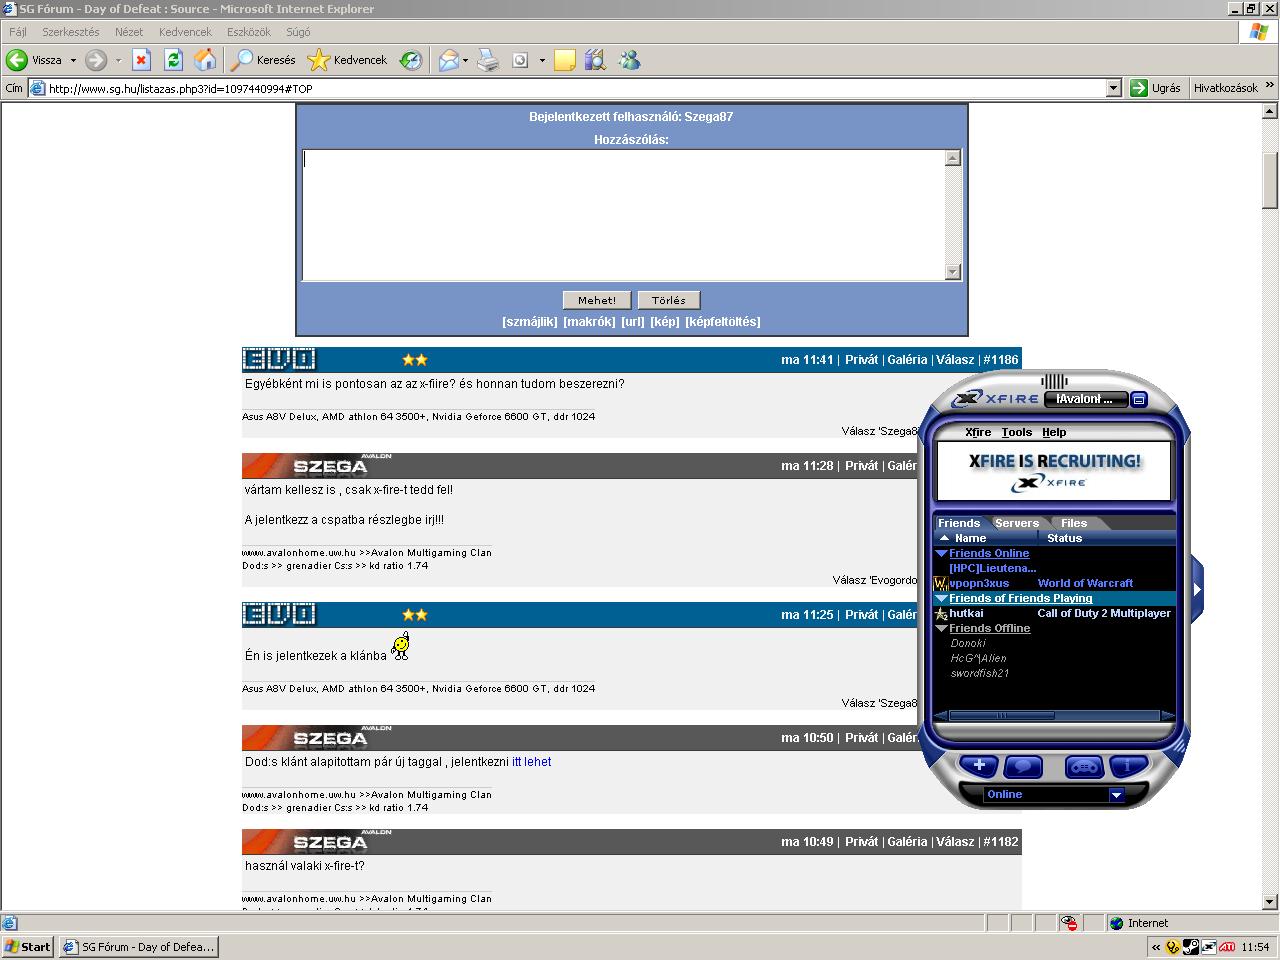The image size is (1280, 960).
Task: Follow the 'itt lehet' link
Action: (x=531, y=762)
